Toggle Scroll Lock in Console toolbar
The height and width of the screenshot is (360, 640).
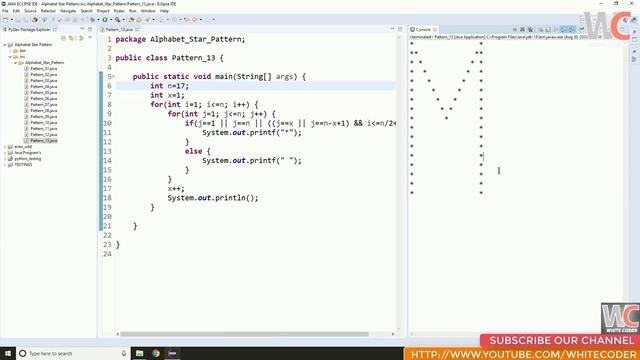point(548,29)
